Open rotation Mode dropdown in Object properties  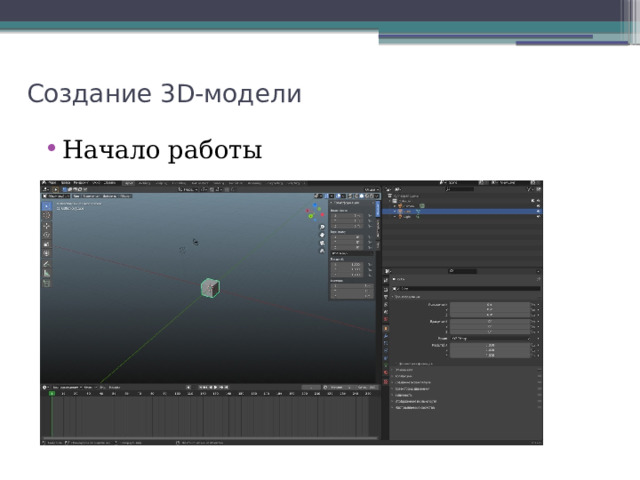pyautogui.click(x=489, y=339)
